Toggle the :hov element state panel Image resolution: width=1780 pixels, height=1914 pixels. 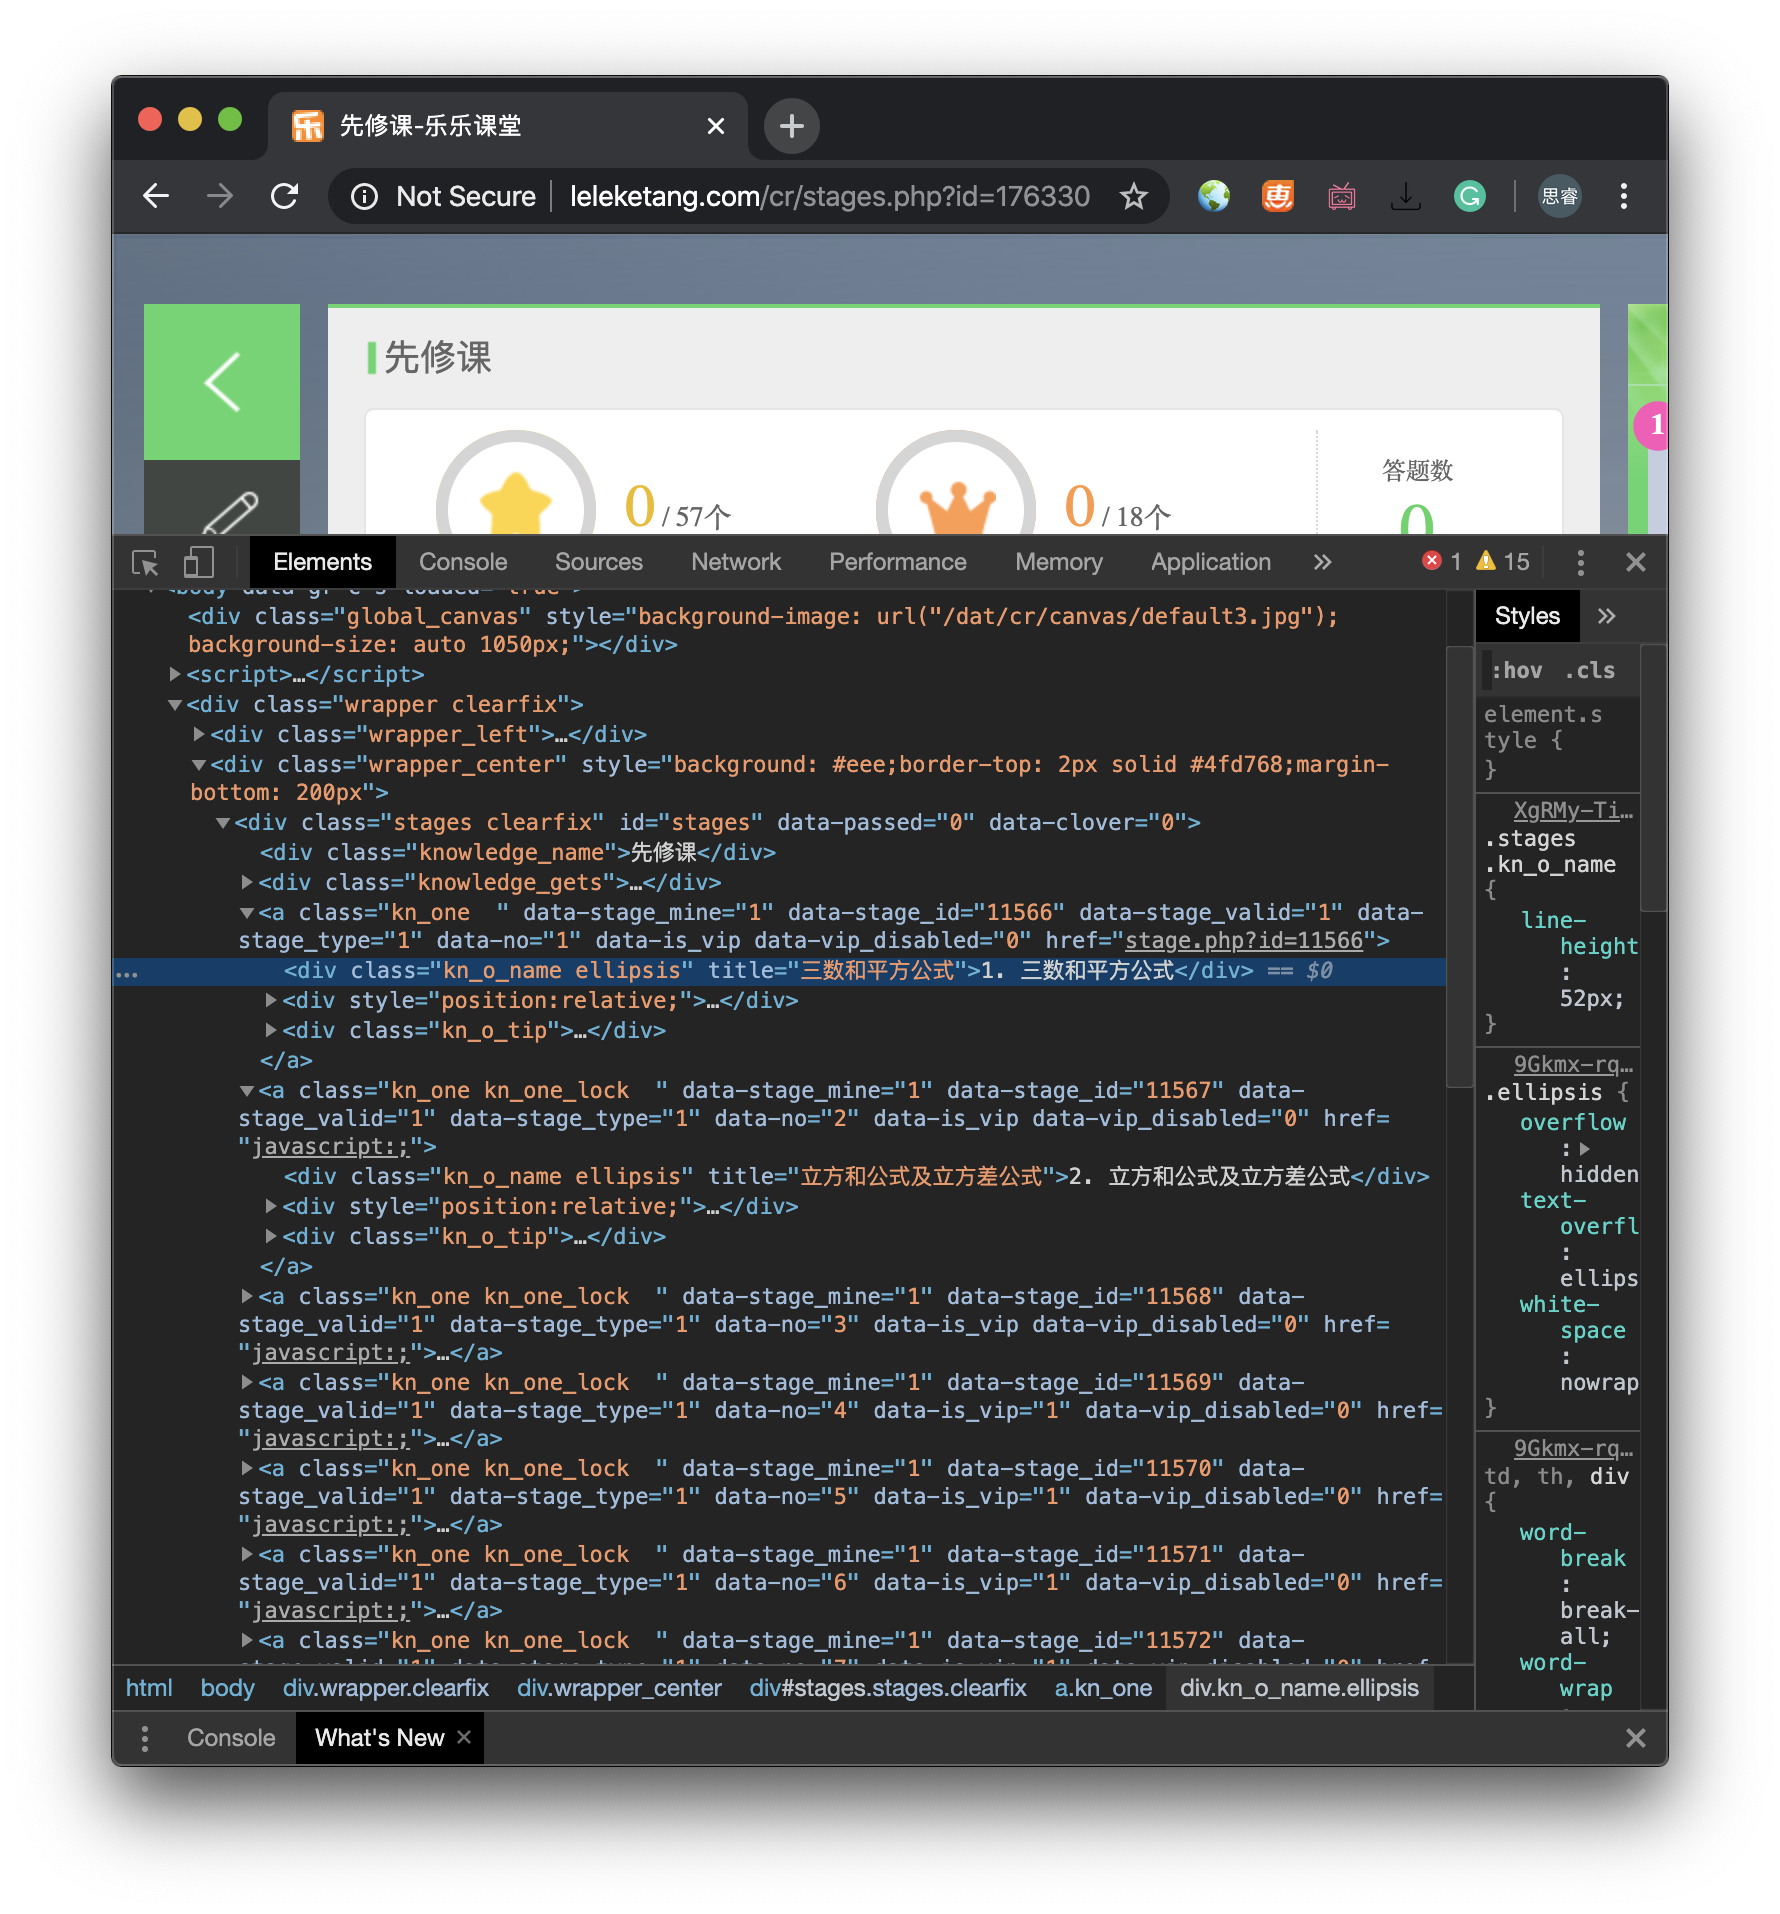tap(1517, 670)
